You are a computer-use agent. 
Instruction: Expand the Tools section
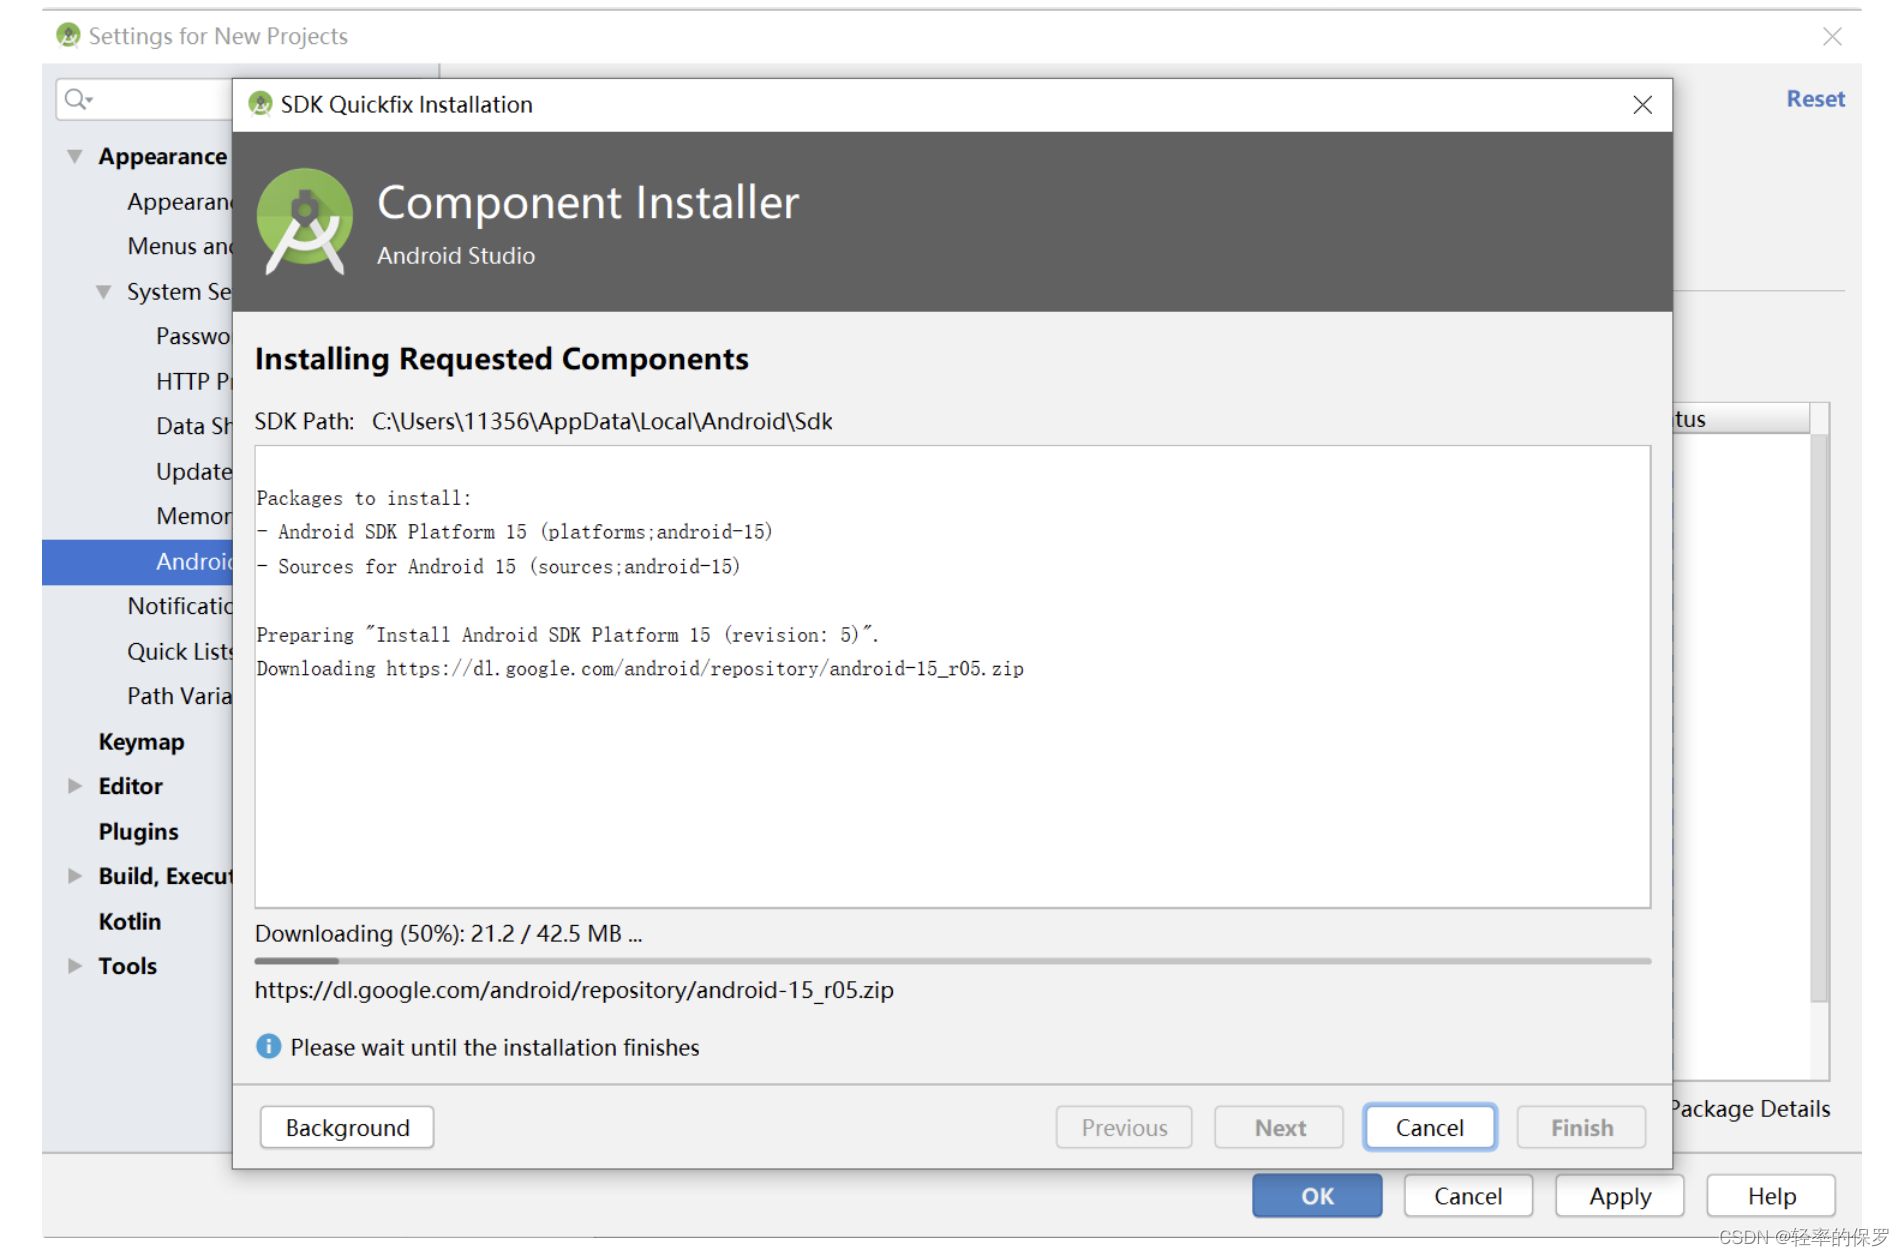coord(74,966)
